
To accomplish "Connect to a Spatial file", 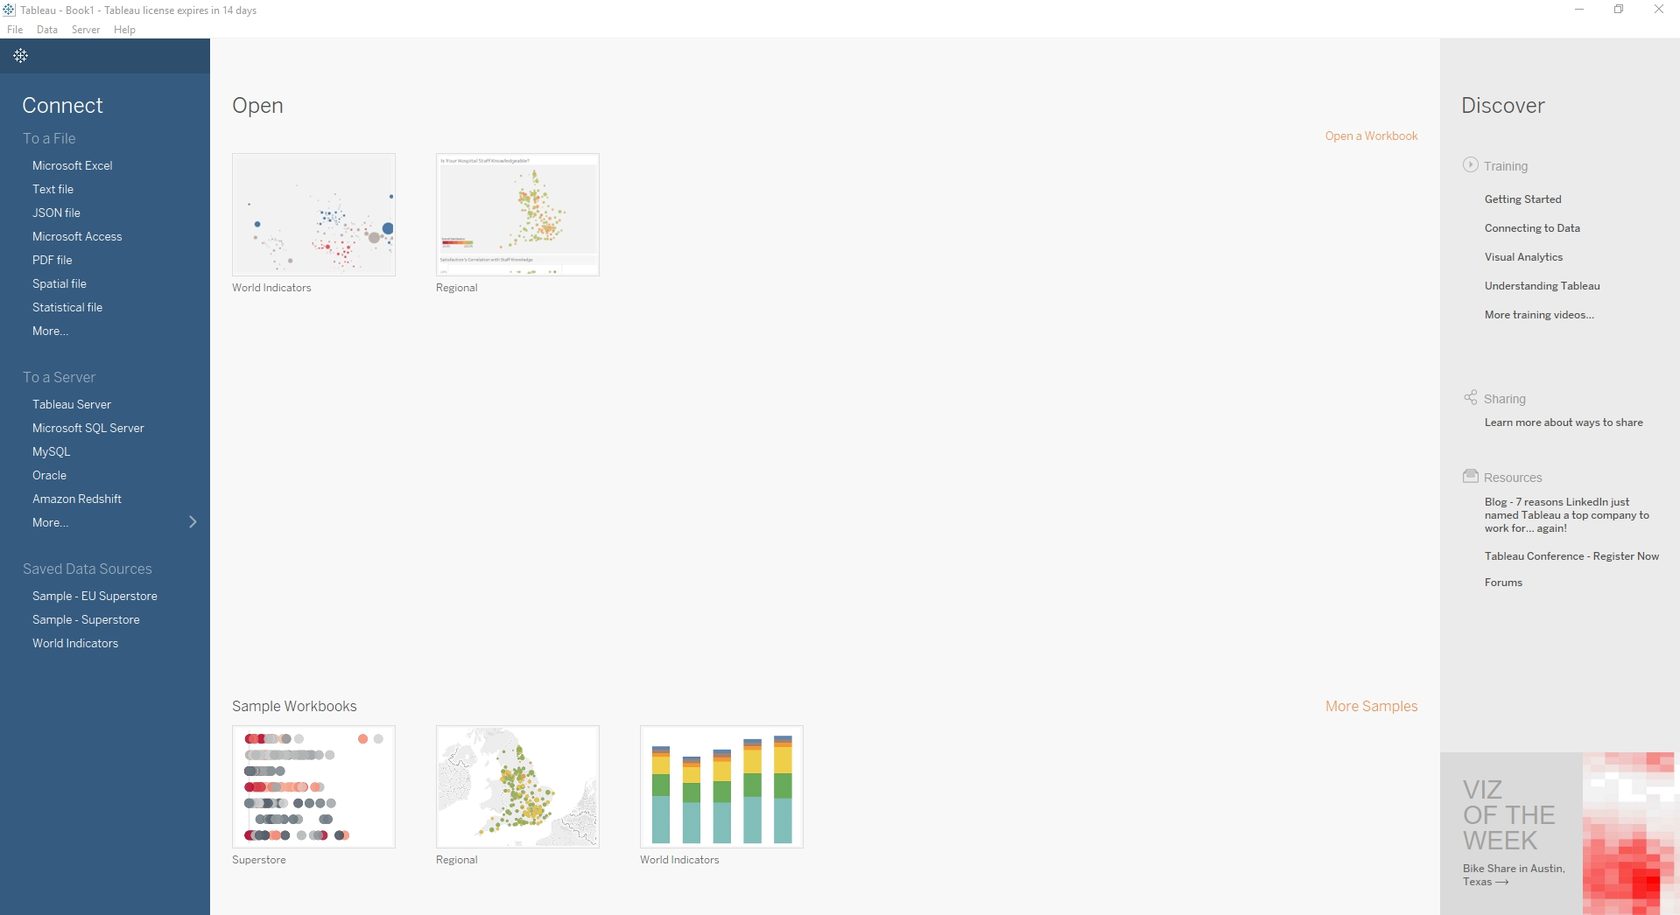I will point(59,284).
